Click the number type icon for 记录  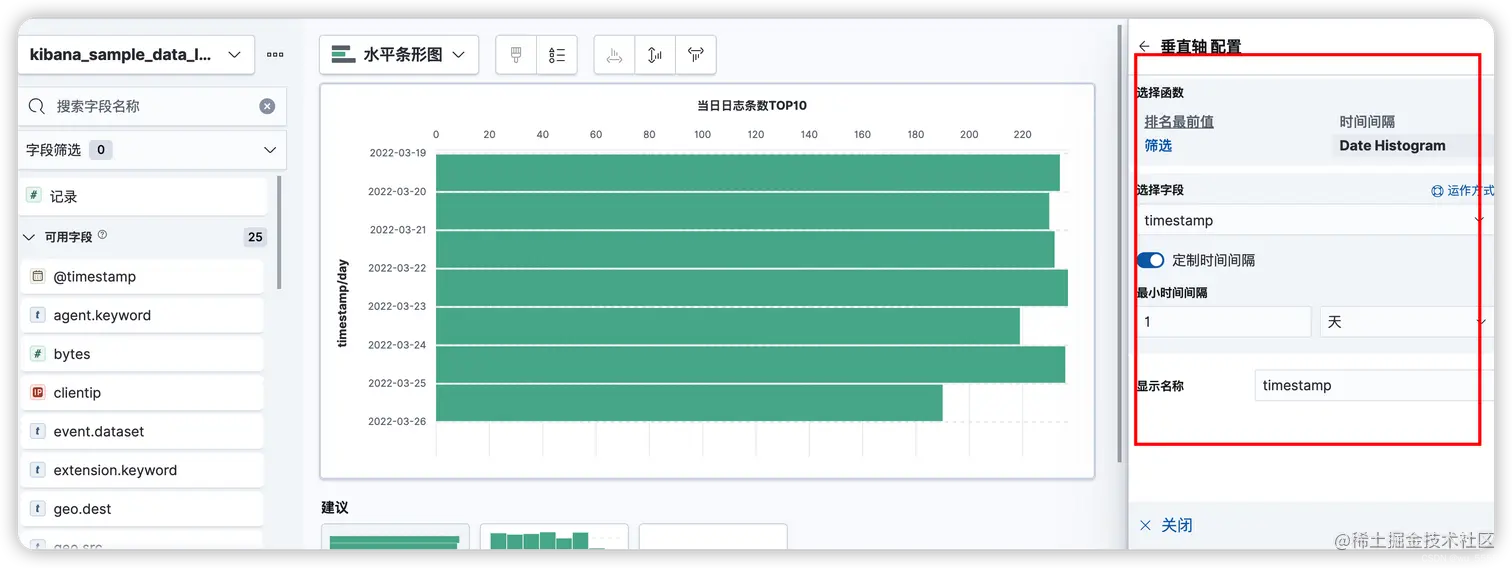point(36,196)
